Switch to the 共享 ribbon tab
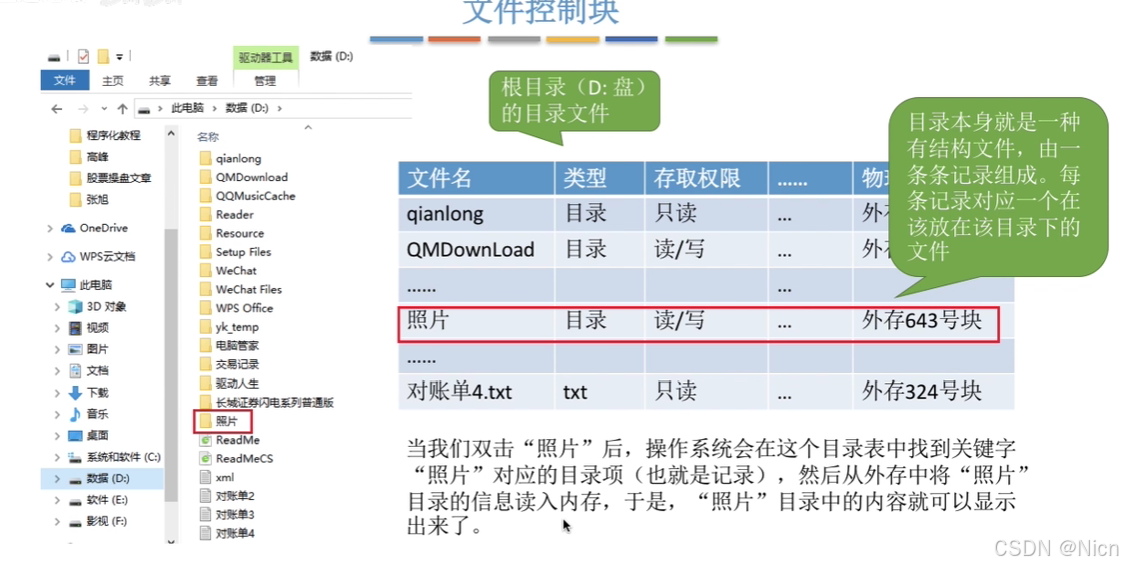The height and width of the screenshot is (568, 1123). pos(160,81)
